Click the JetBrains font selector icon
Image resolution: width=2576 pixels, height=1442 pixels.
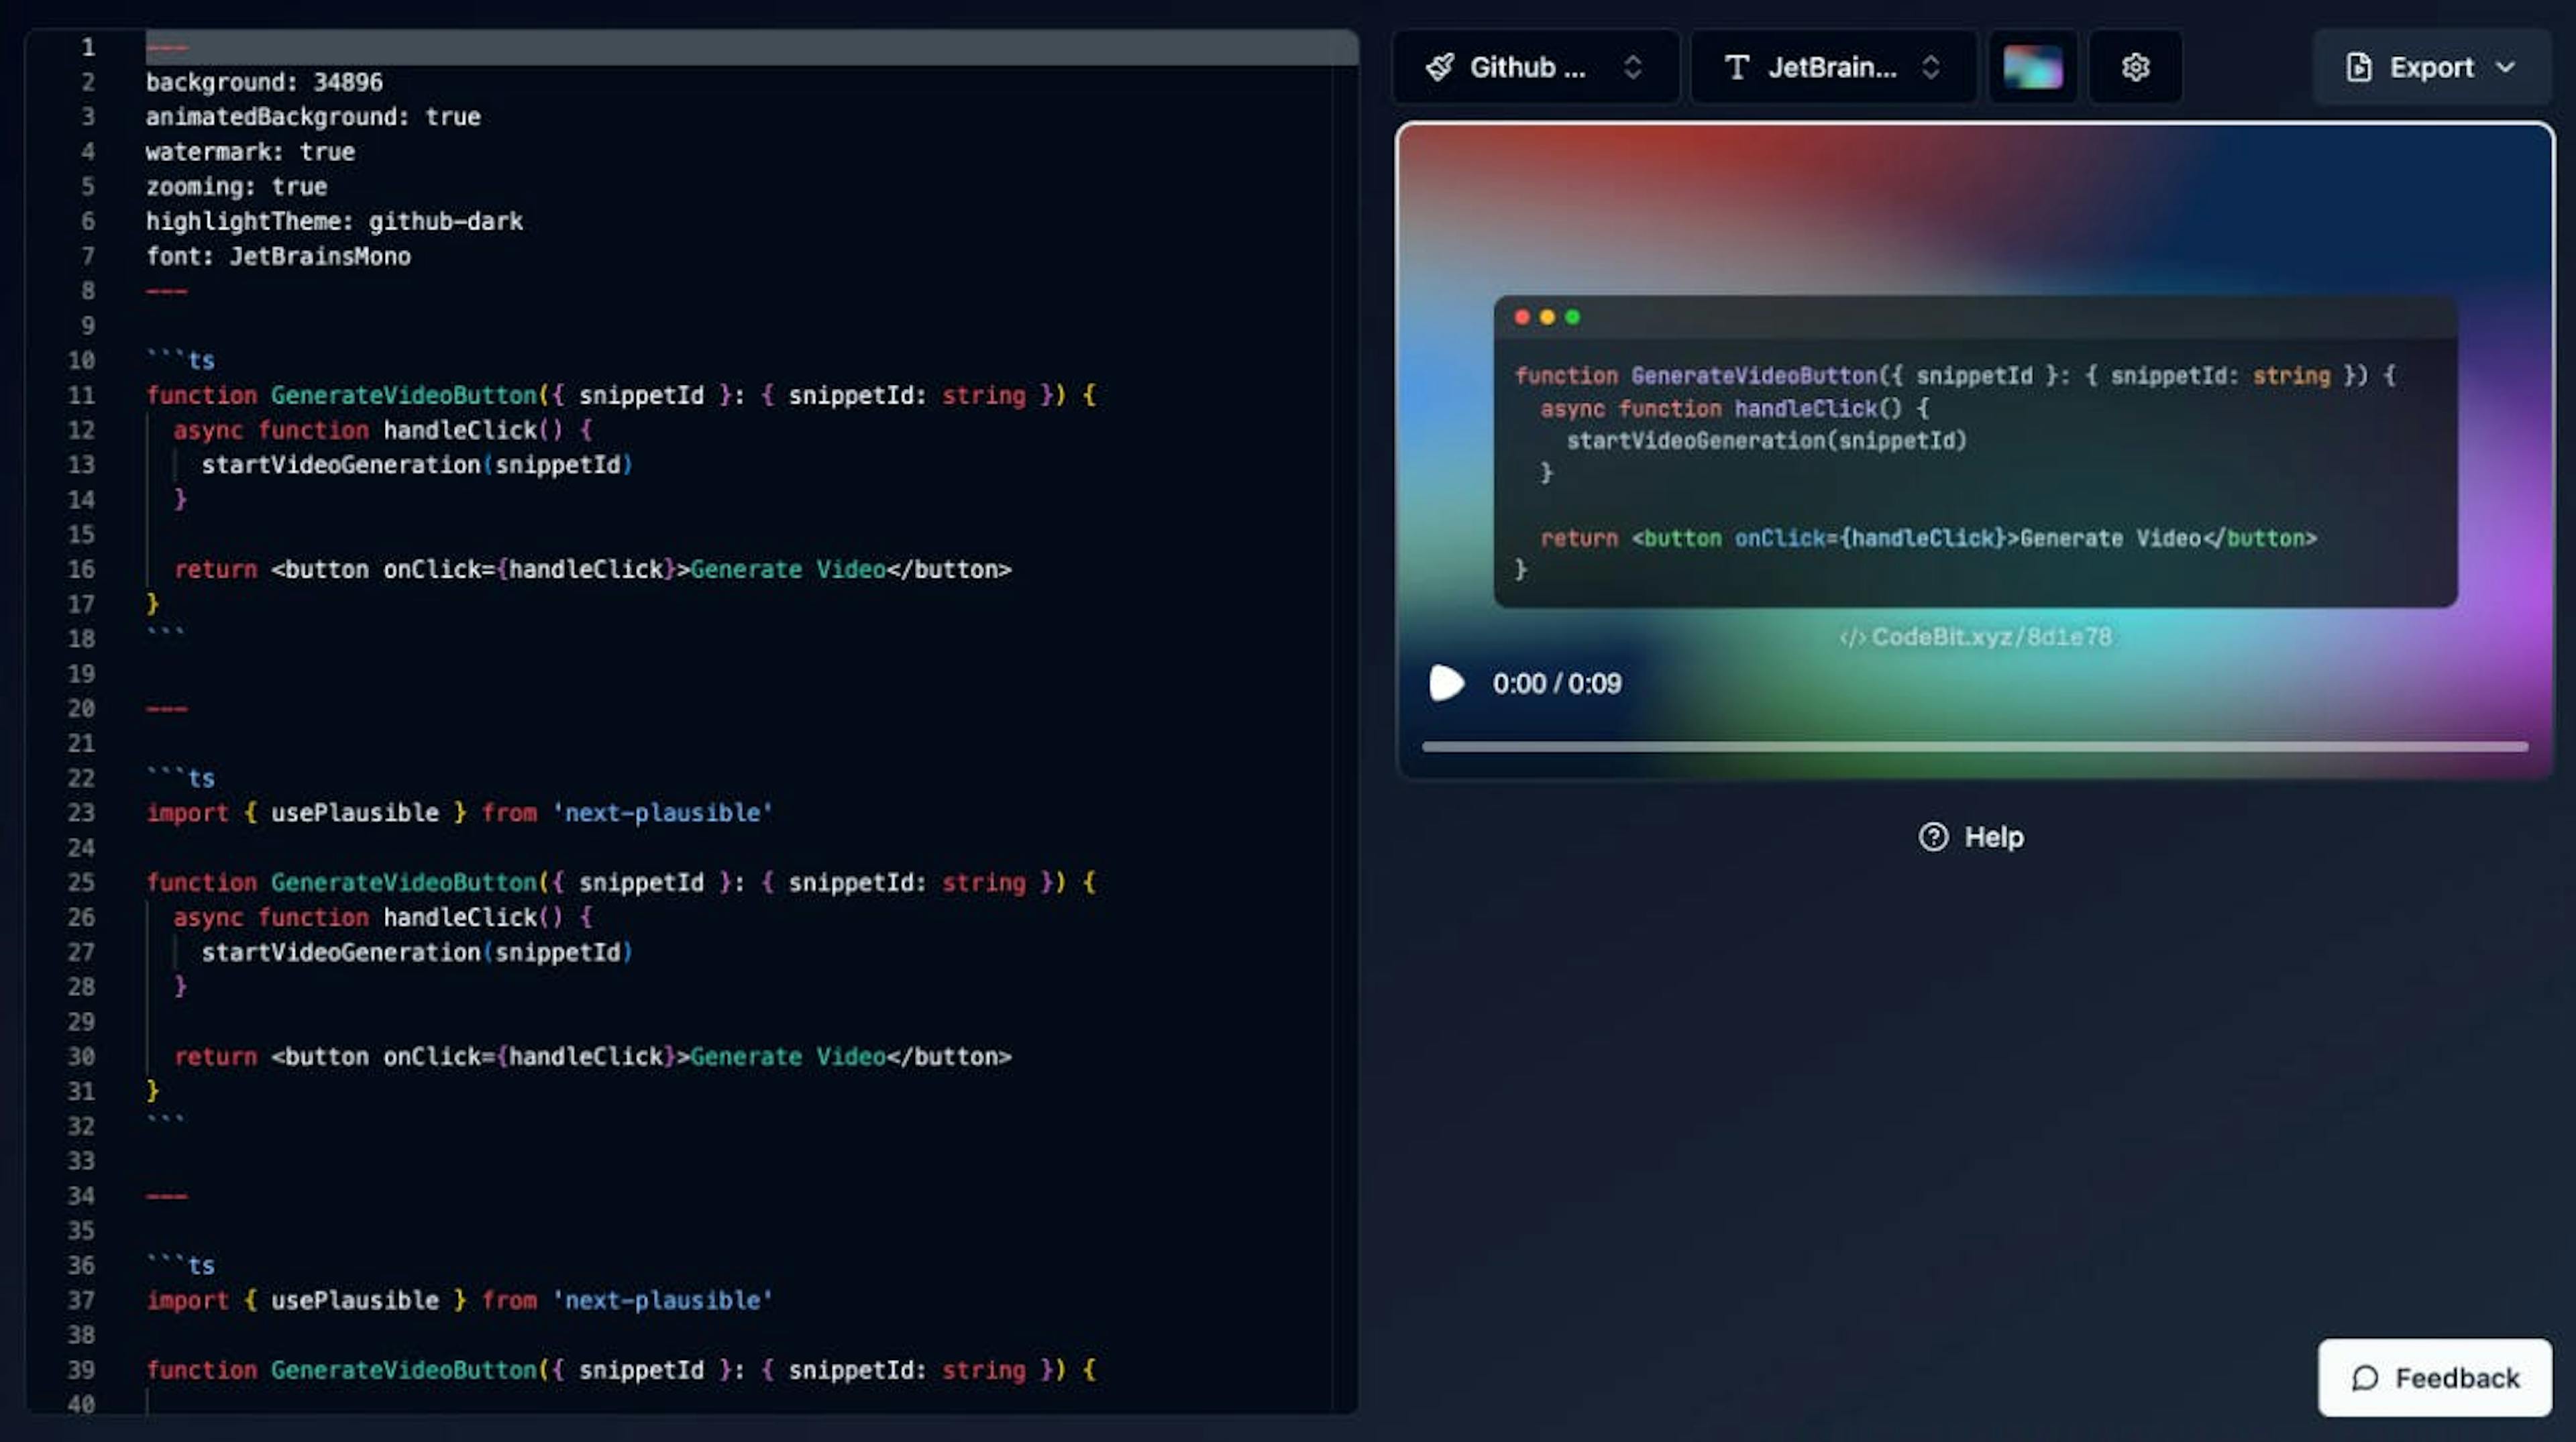coord(1735,66)
